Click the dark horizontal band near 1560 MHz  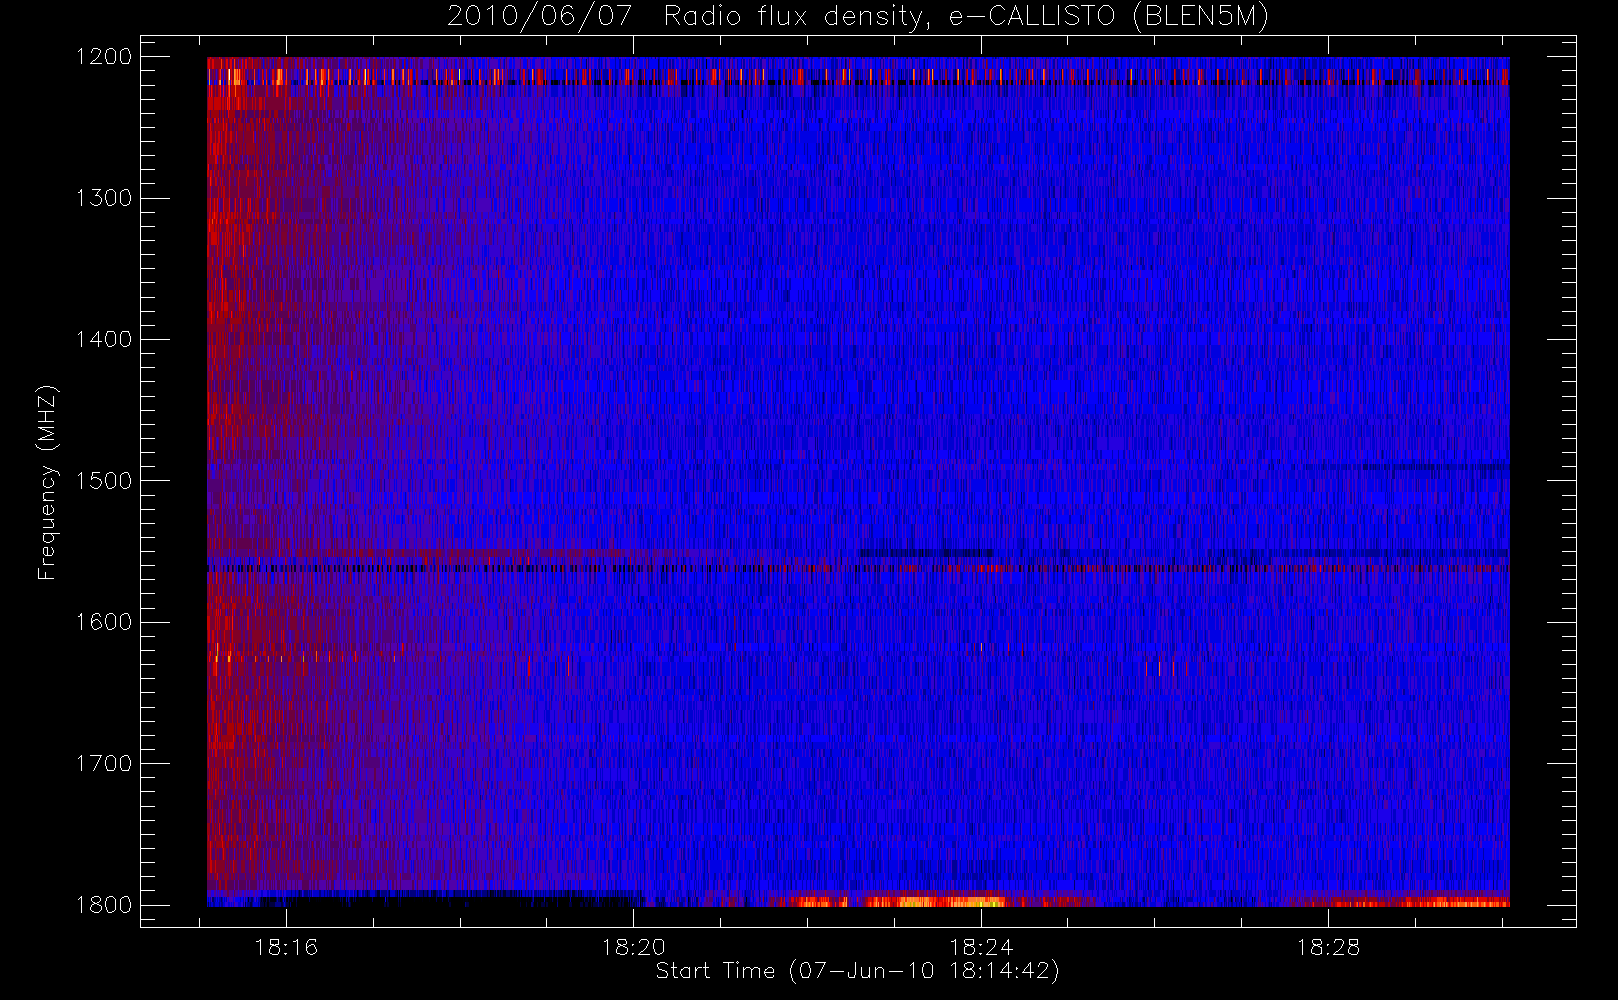click(x=858, y=568)
